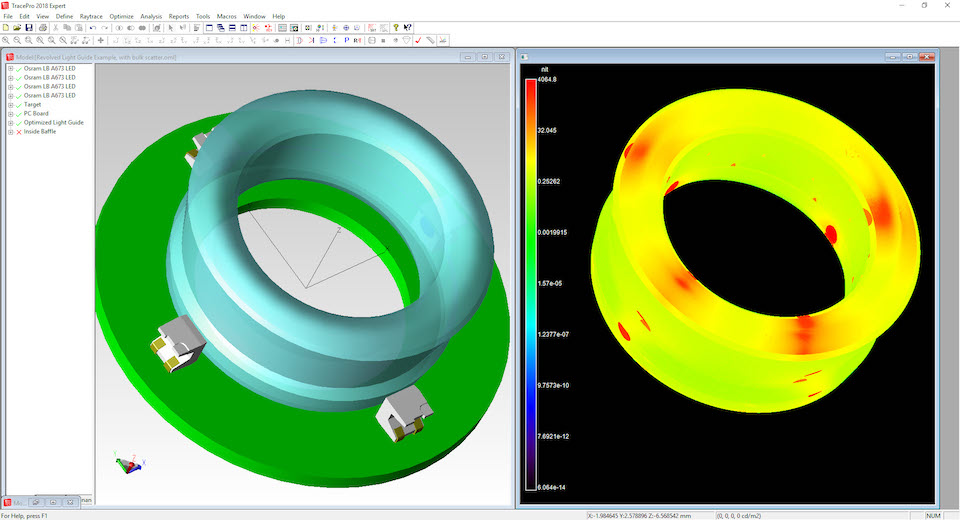Click the Open file folder icon
Viewport: 960px width, 520px height.
coord(17,28)
